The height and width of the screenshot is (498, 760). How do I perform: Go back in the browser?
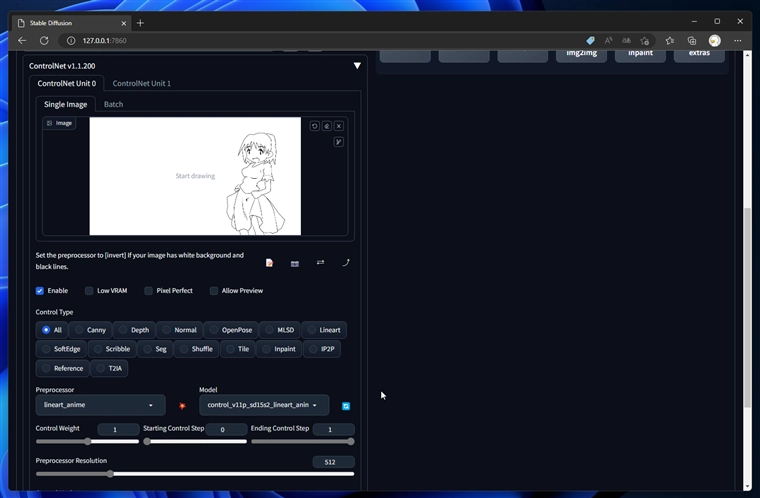22,41
